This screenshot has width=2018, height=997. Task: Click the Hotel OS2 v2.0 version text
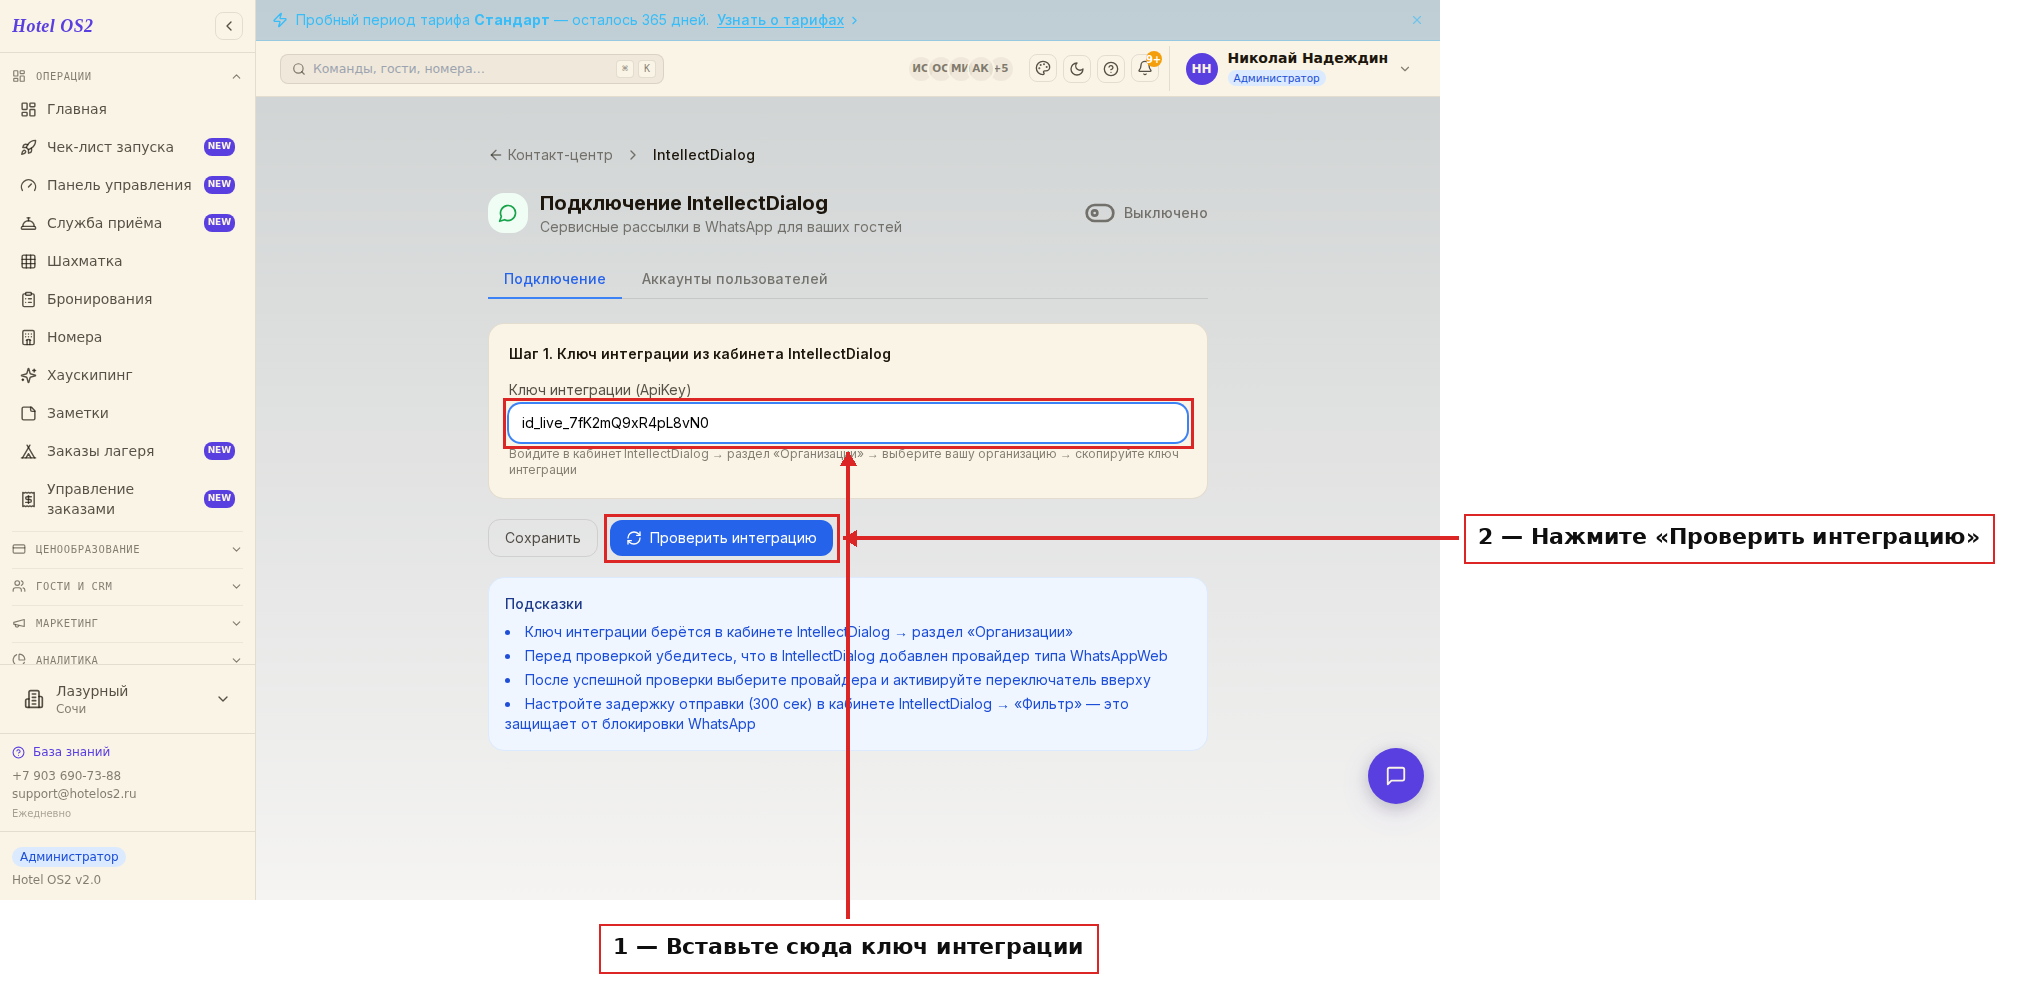[x=56, y=880]
